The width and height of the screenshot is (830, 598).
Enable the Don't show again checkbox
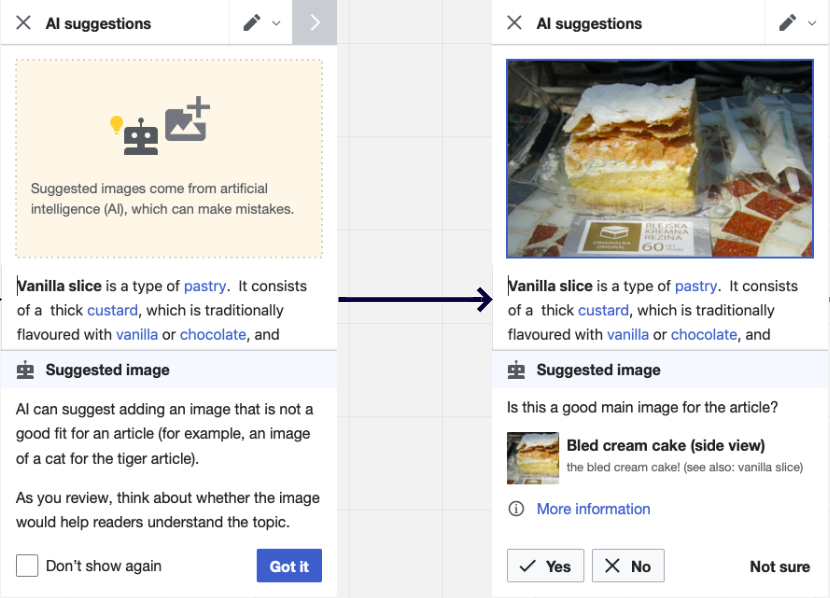click(27, 566)
